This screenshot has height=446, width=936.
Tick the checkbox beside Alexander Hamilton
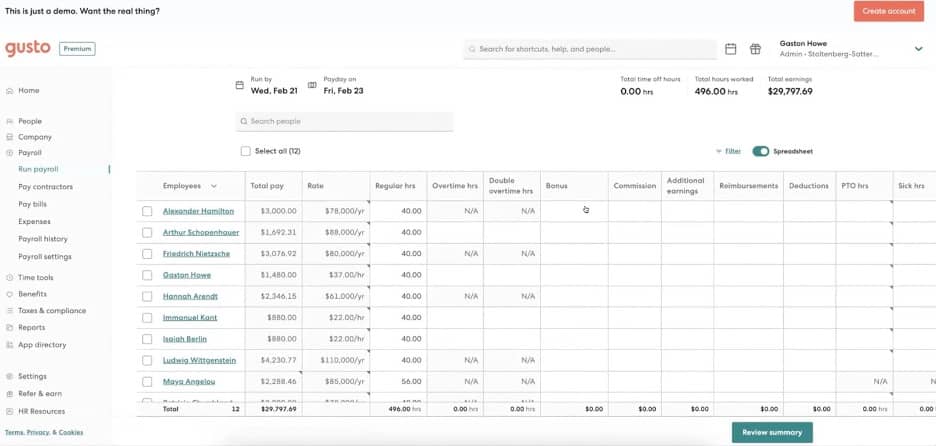click(147, 211)
